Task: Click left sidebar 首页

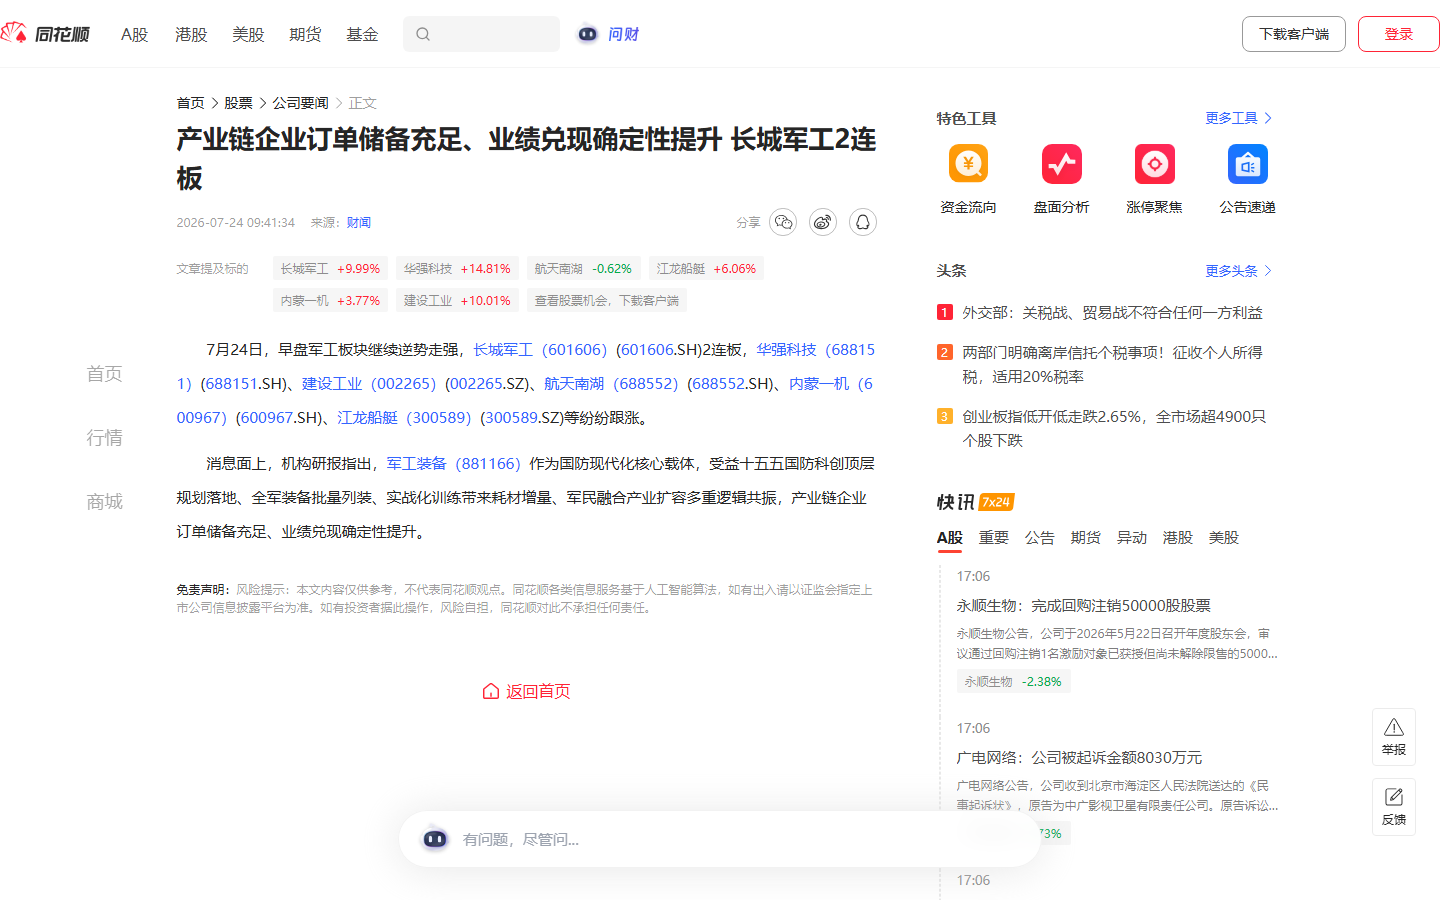Action: [x=104, y=374]
